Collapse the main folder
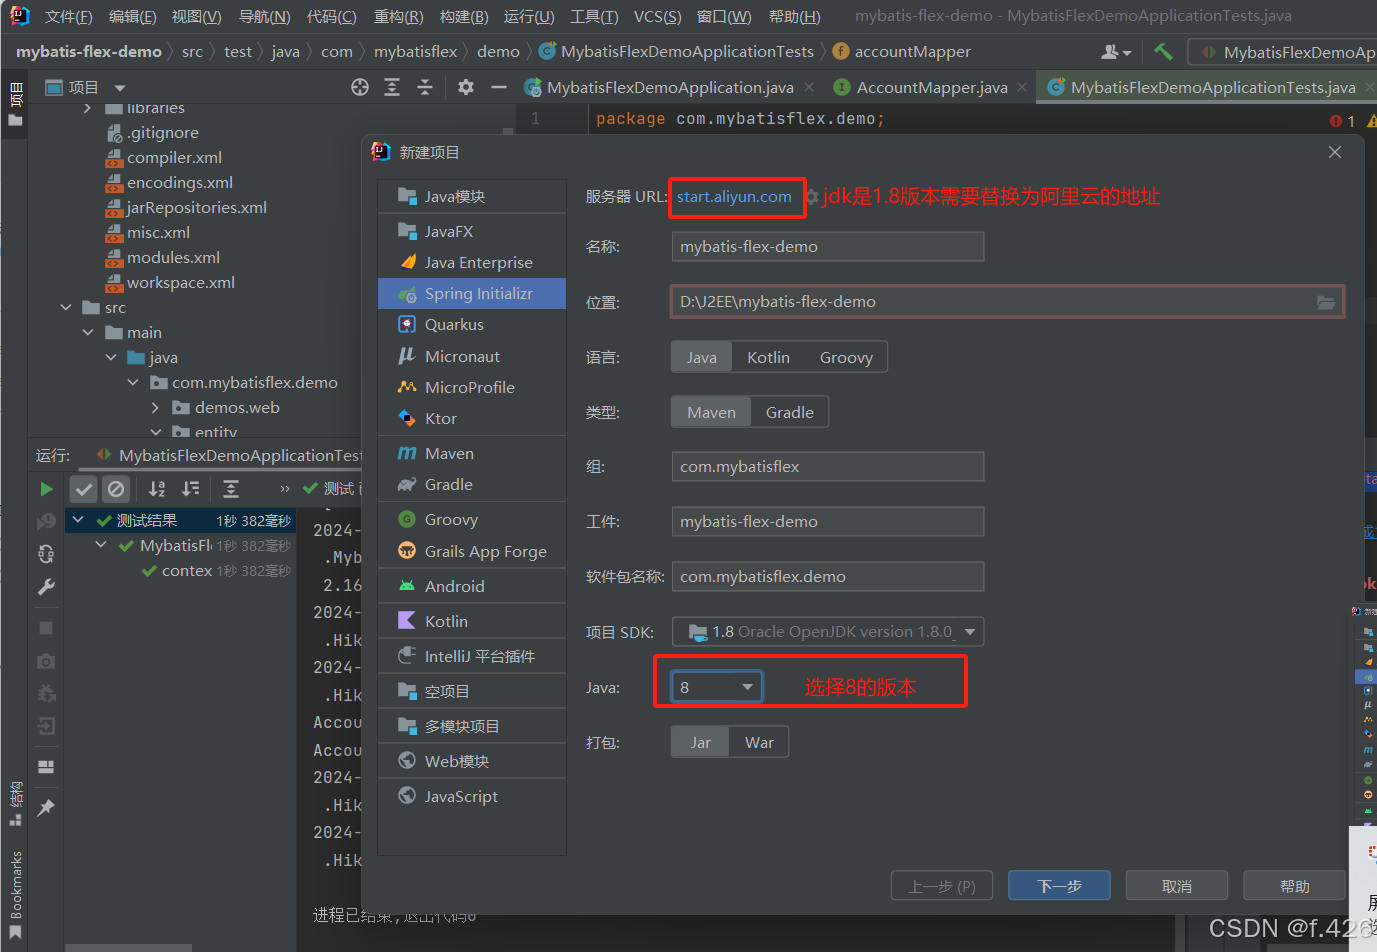The height and width of the screenshot is (952, 1377). pyautogui.click(x=88, y=333)
